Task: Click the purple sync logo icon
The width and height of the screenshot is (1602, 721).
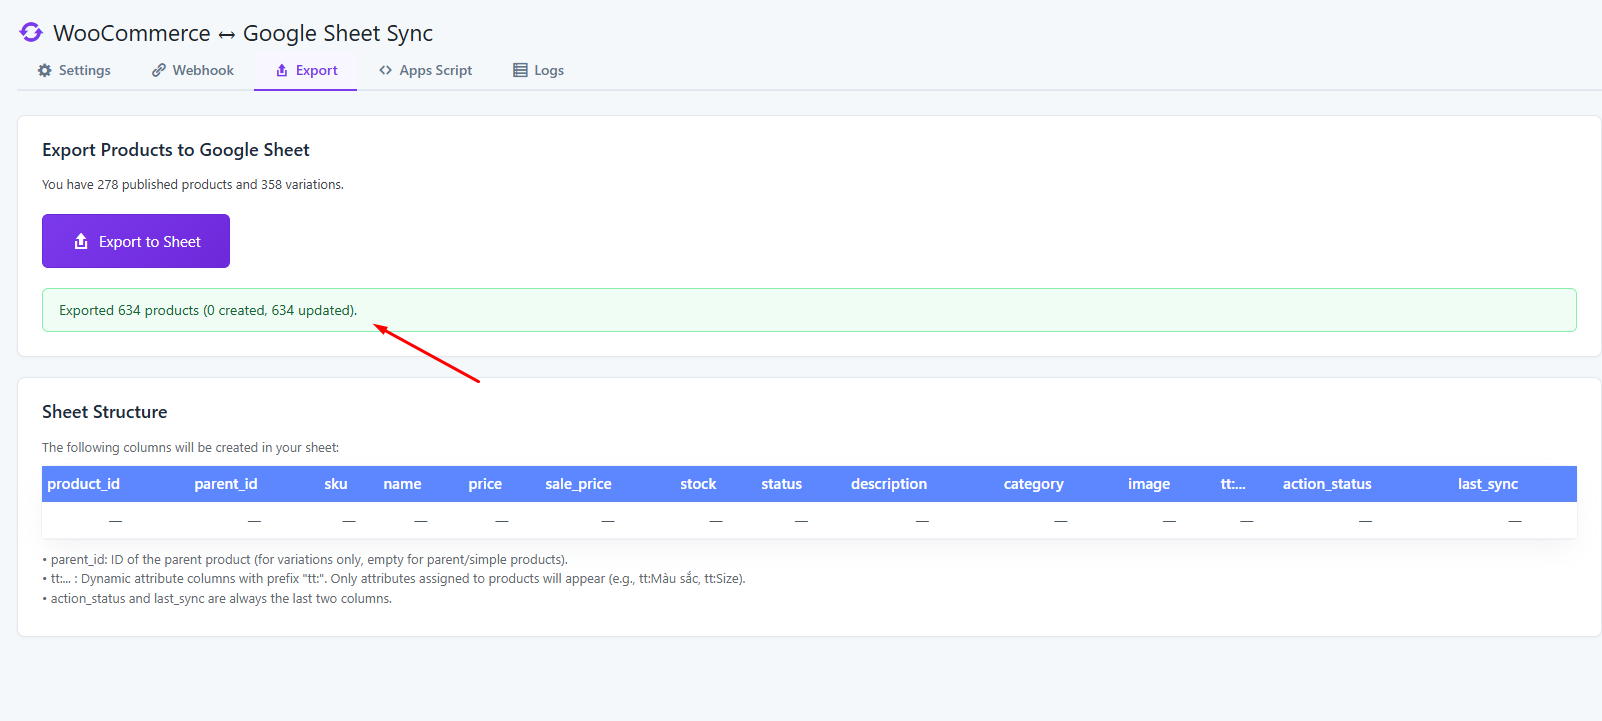Action: point(31,33)
